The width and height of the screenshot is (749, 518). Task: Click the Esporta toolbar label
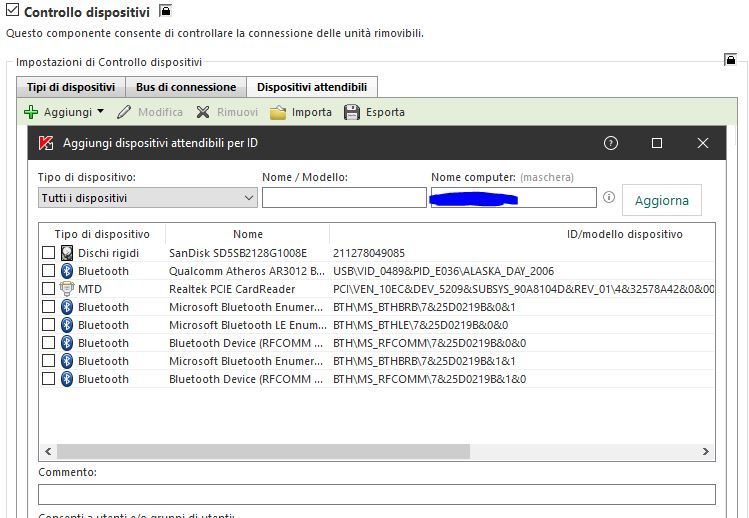[385, 112]
